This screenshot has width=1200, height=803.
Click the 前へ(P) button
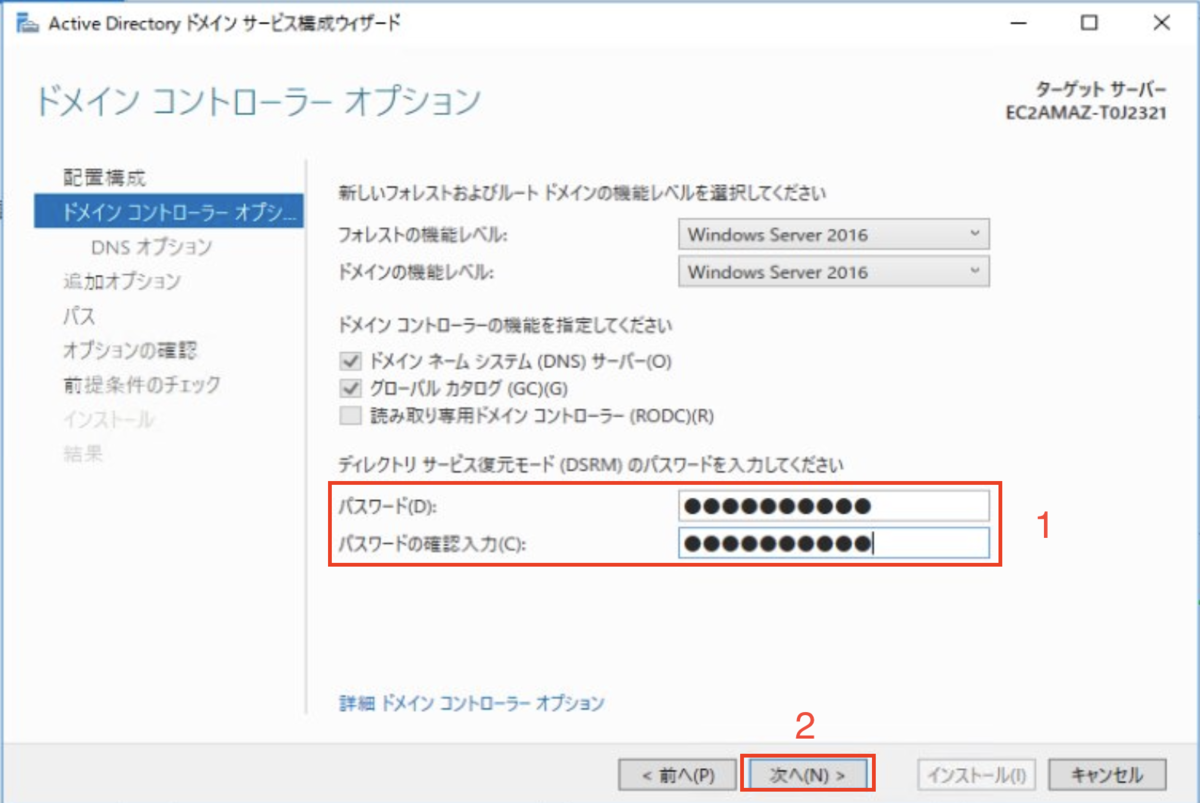tap(679, 774)
